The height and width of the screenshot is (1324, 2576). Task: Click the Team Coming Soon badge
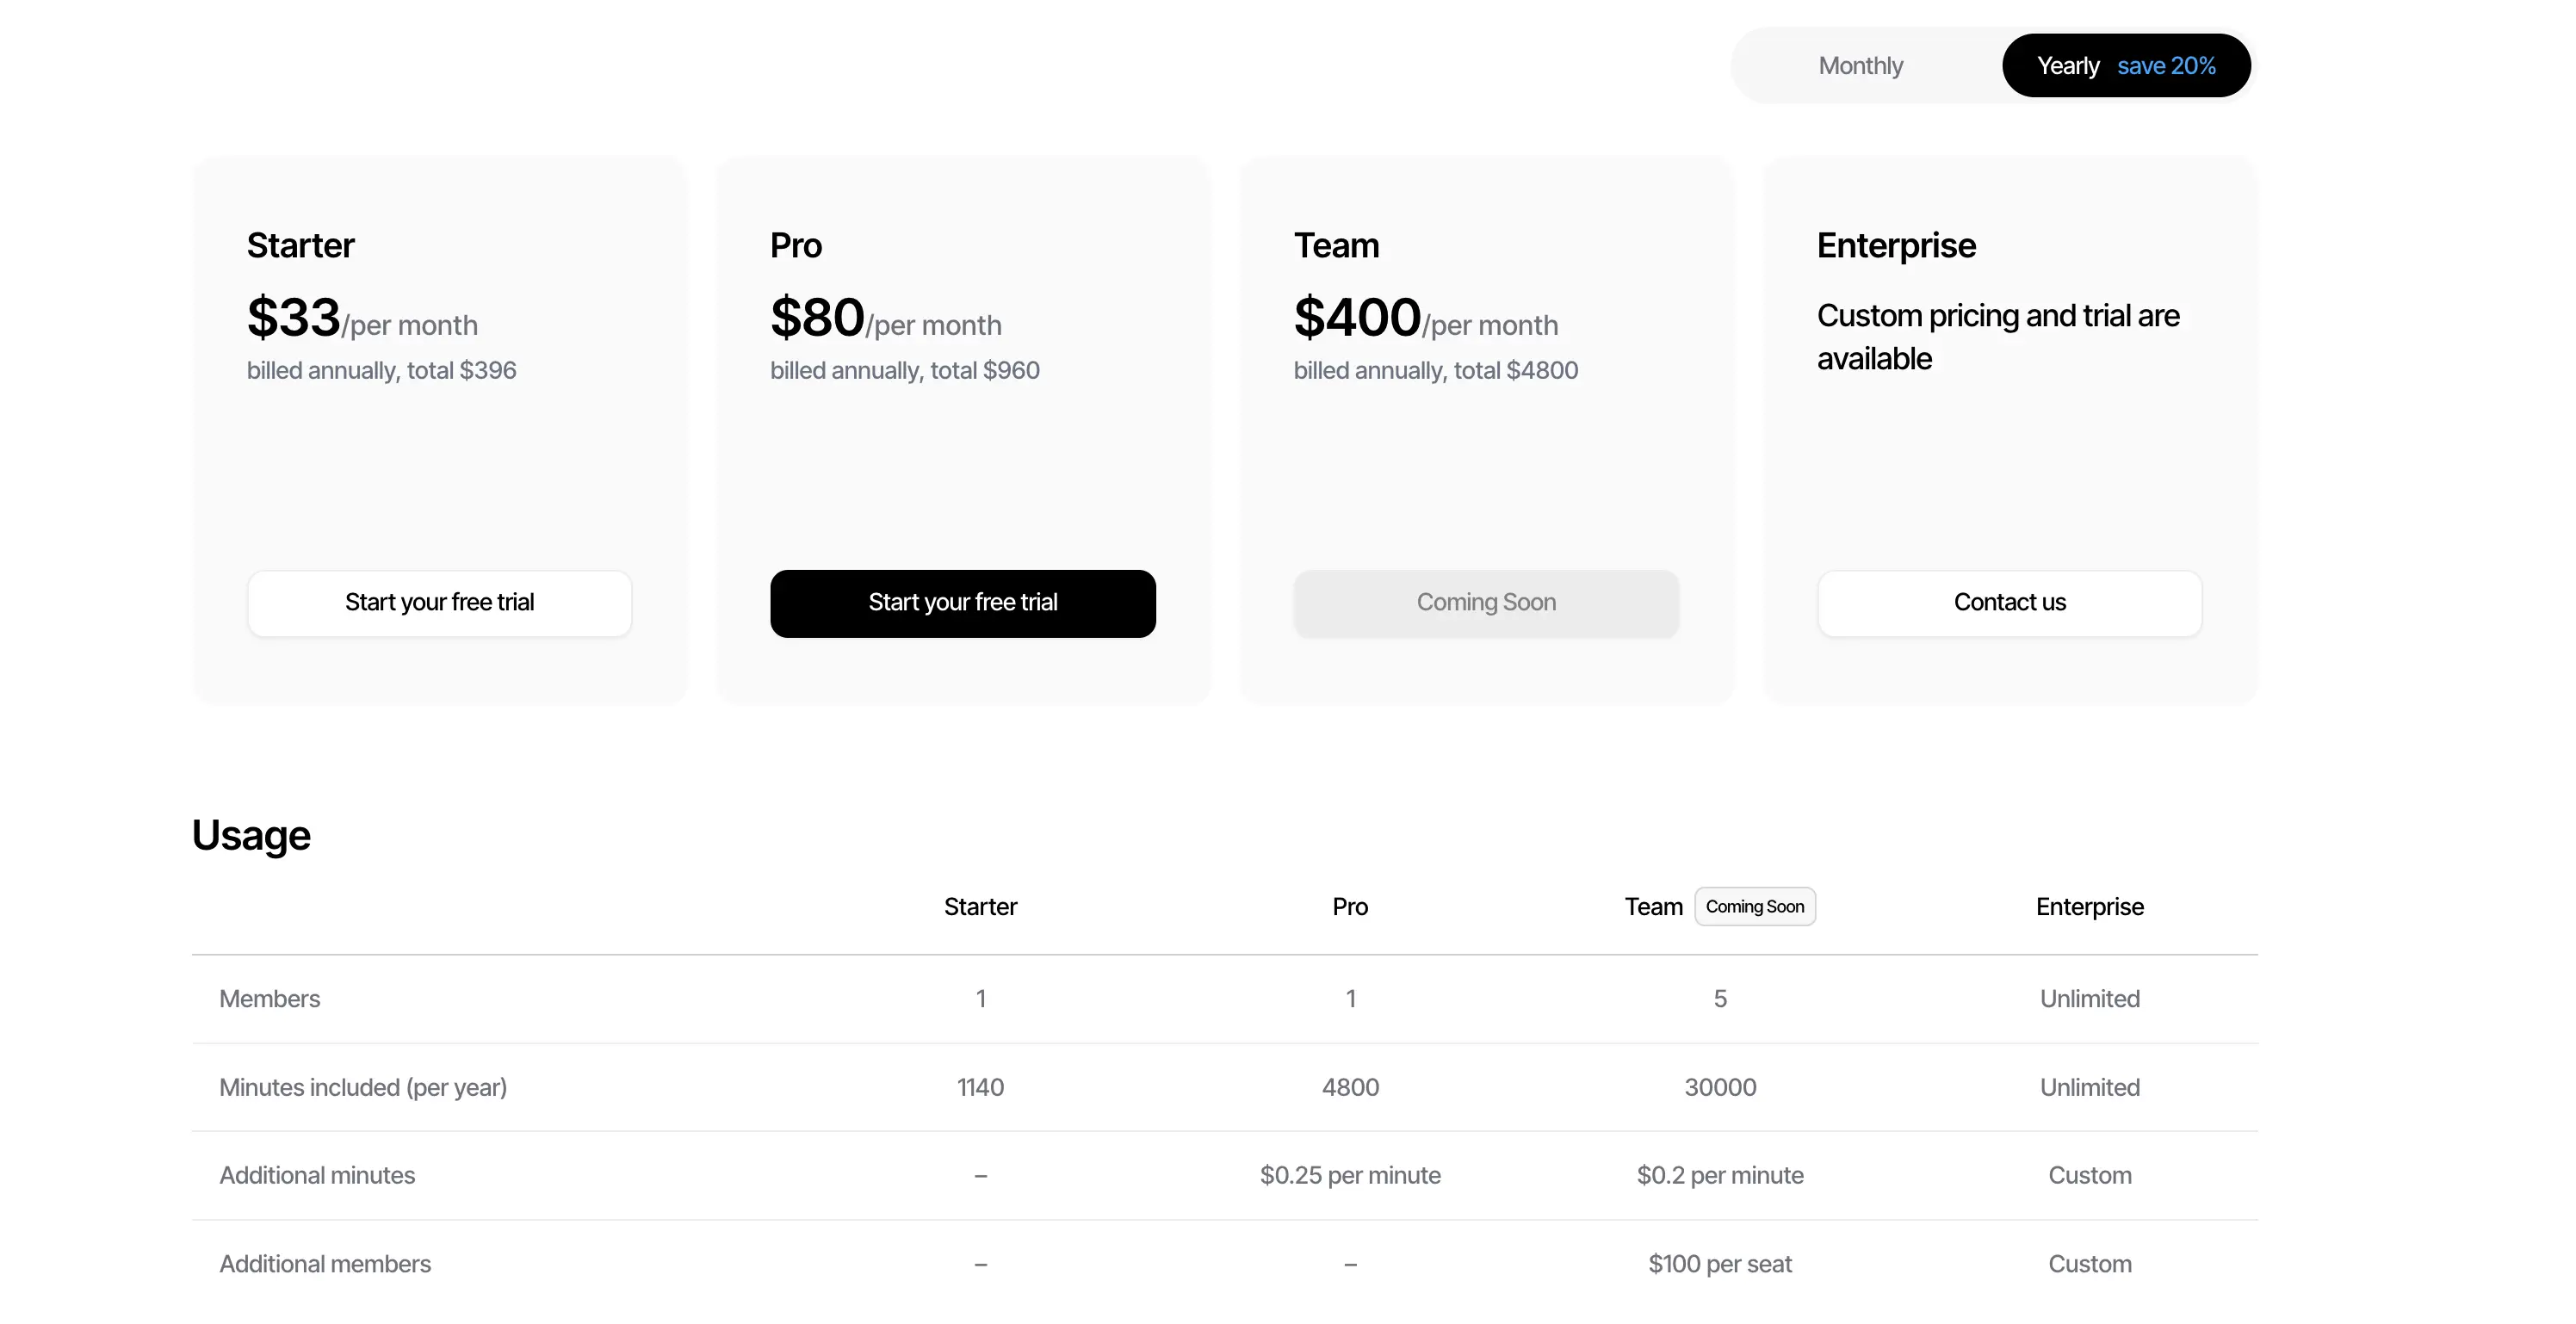[1755, 906]
